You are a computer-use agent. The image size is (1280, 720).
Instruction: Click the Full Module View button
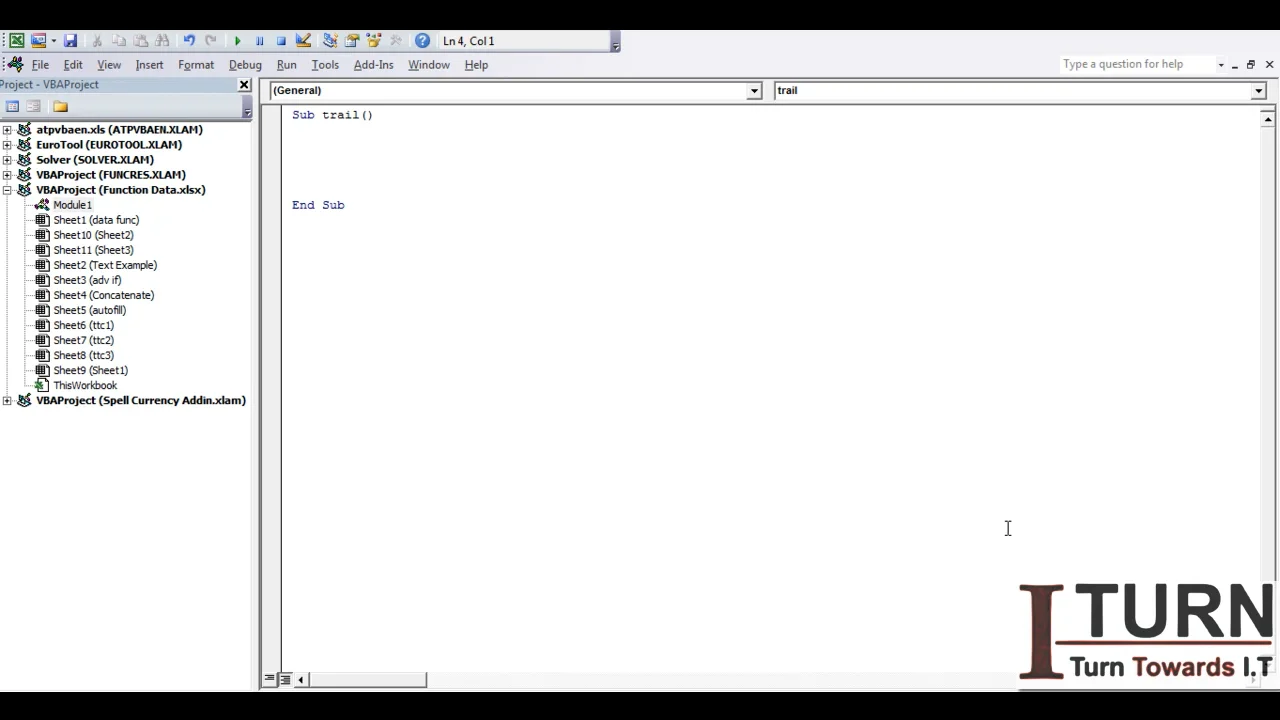pyautogui.click(x=285, y=680)
